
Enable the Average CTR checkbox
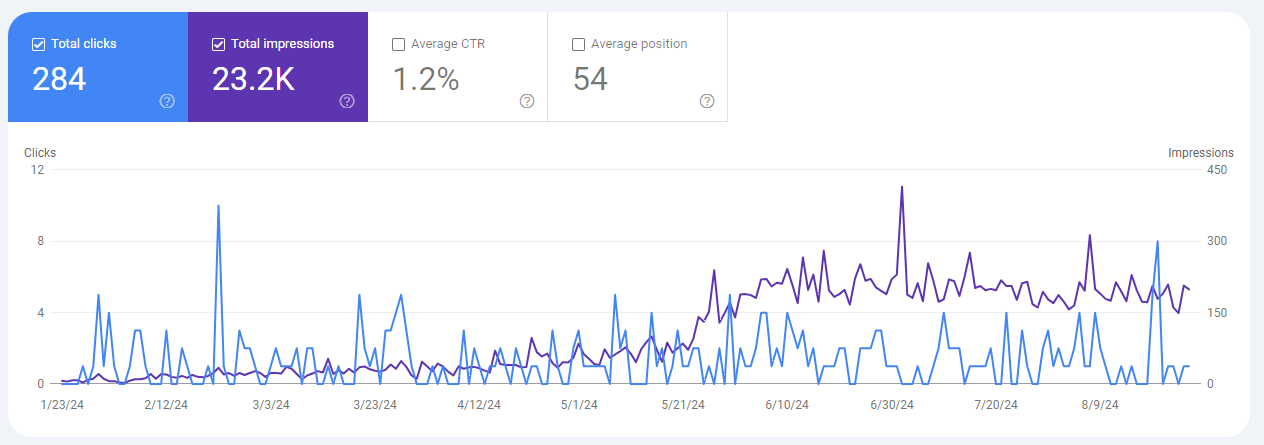398,44
